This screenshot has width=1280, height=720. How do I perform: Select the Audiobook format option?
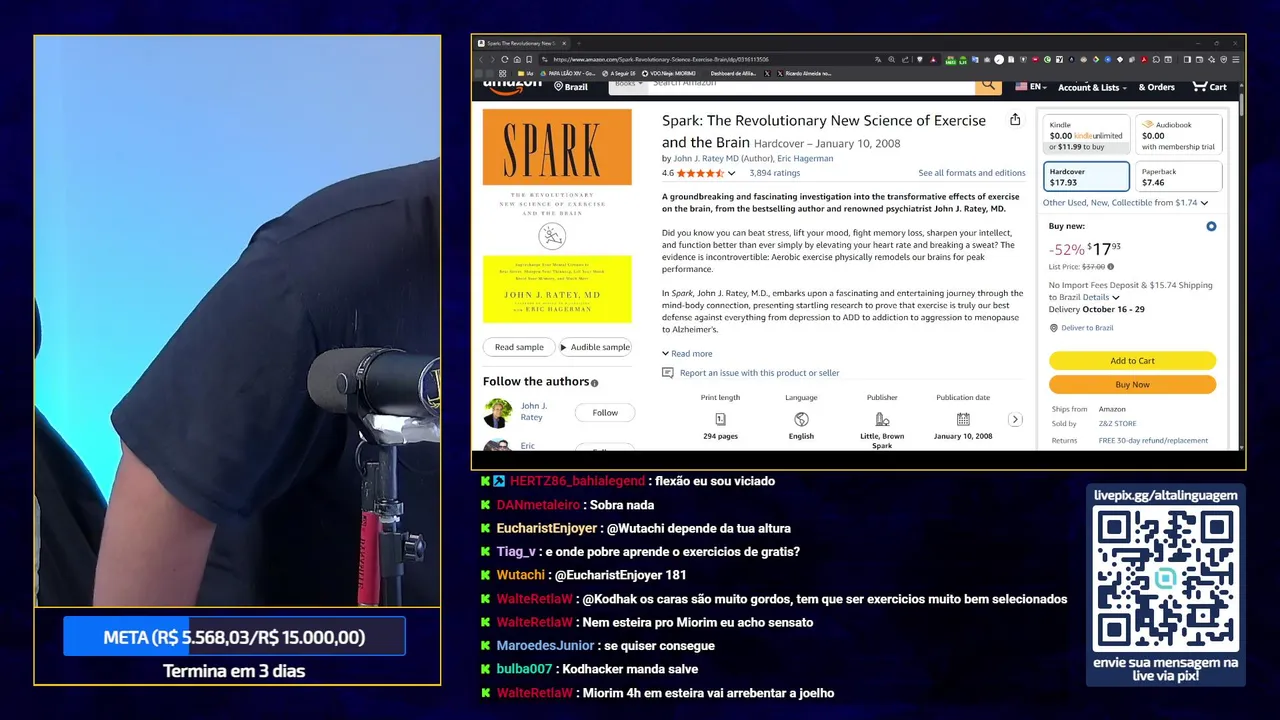coord(1179,135)
